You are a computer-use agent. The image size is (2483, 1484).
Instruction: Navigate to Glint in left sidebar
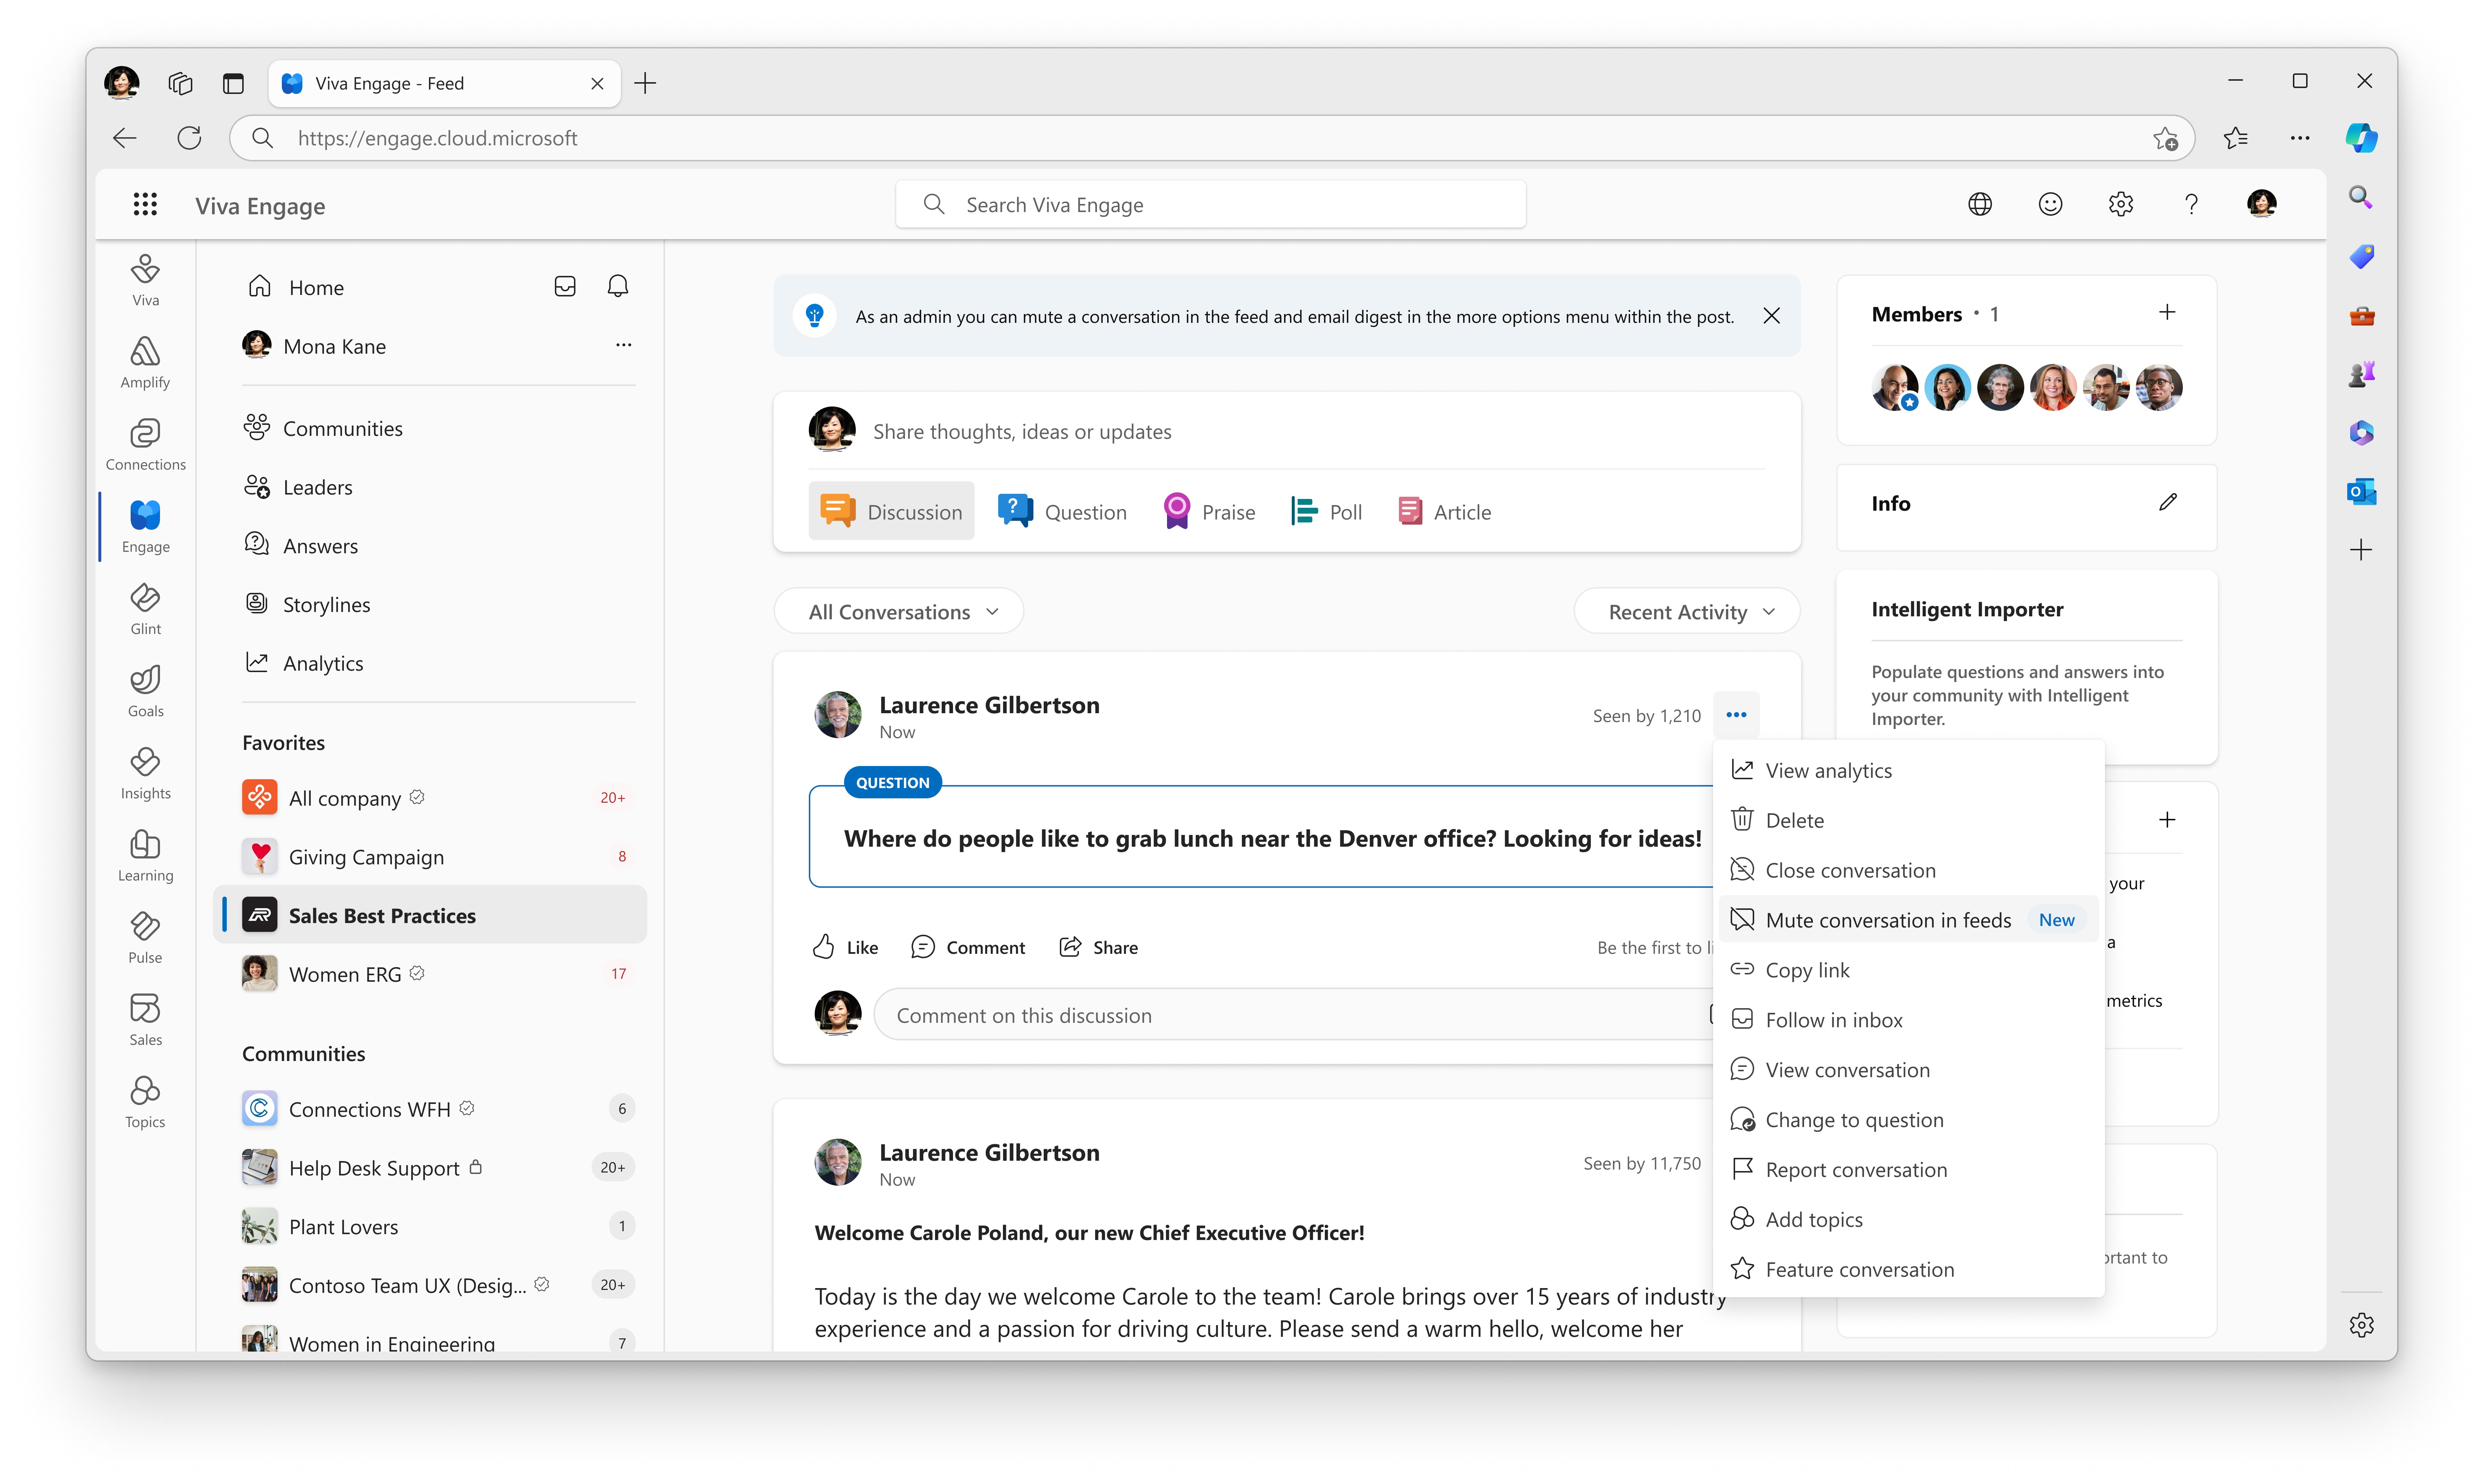147,608
